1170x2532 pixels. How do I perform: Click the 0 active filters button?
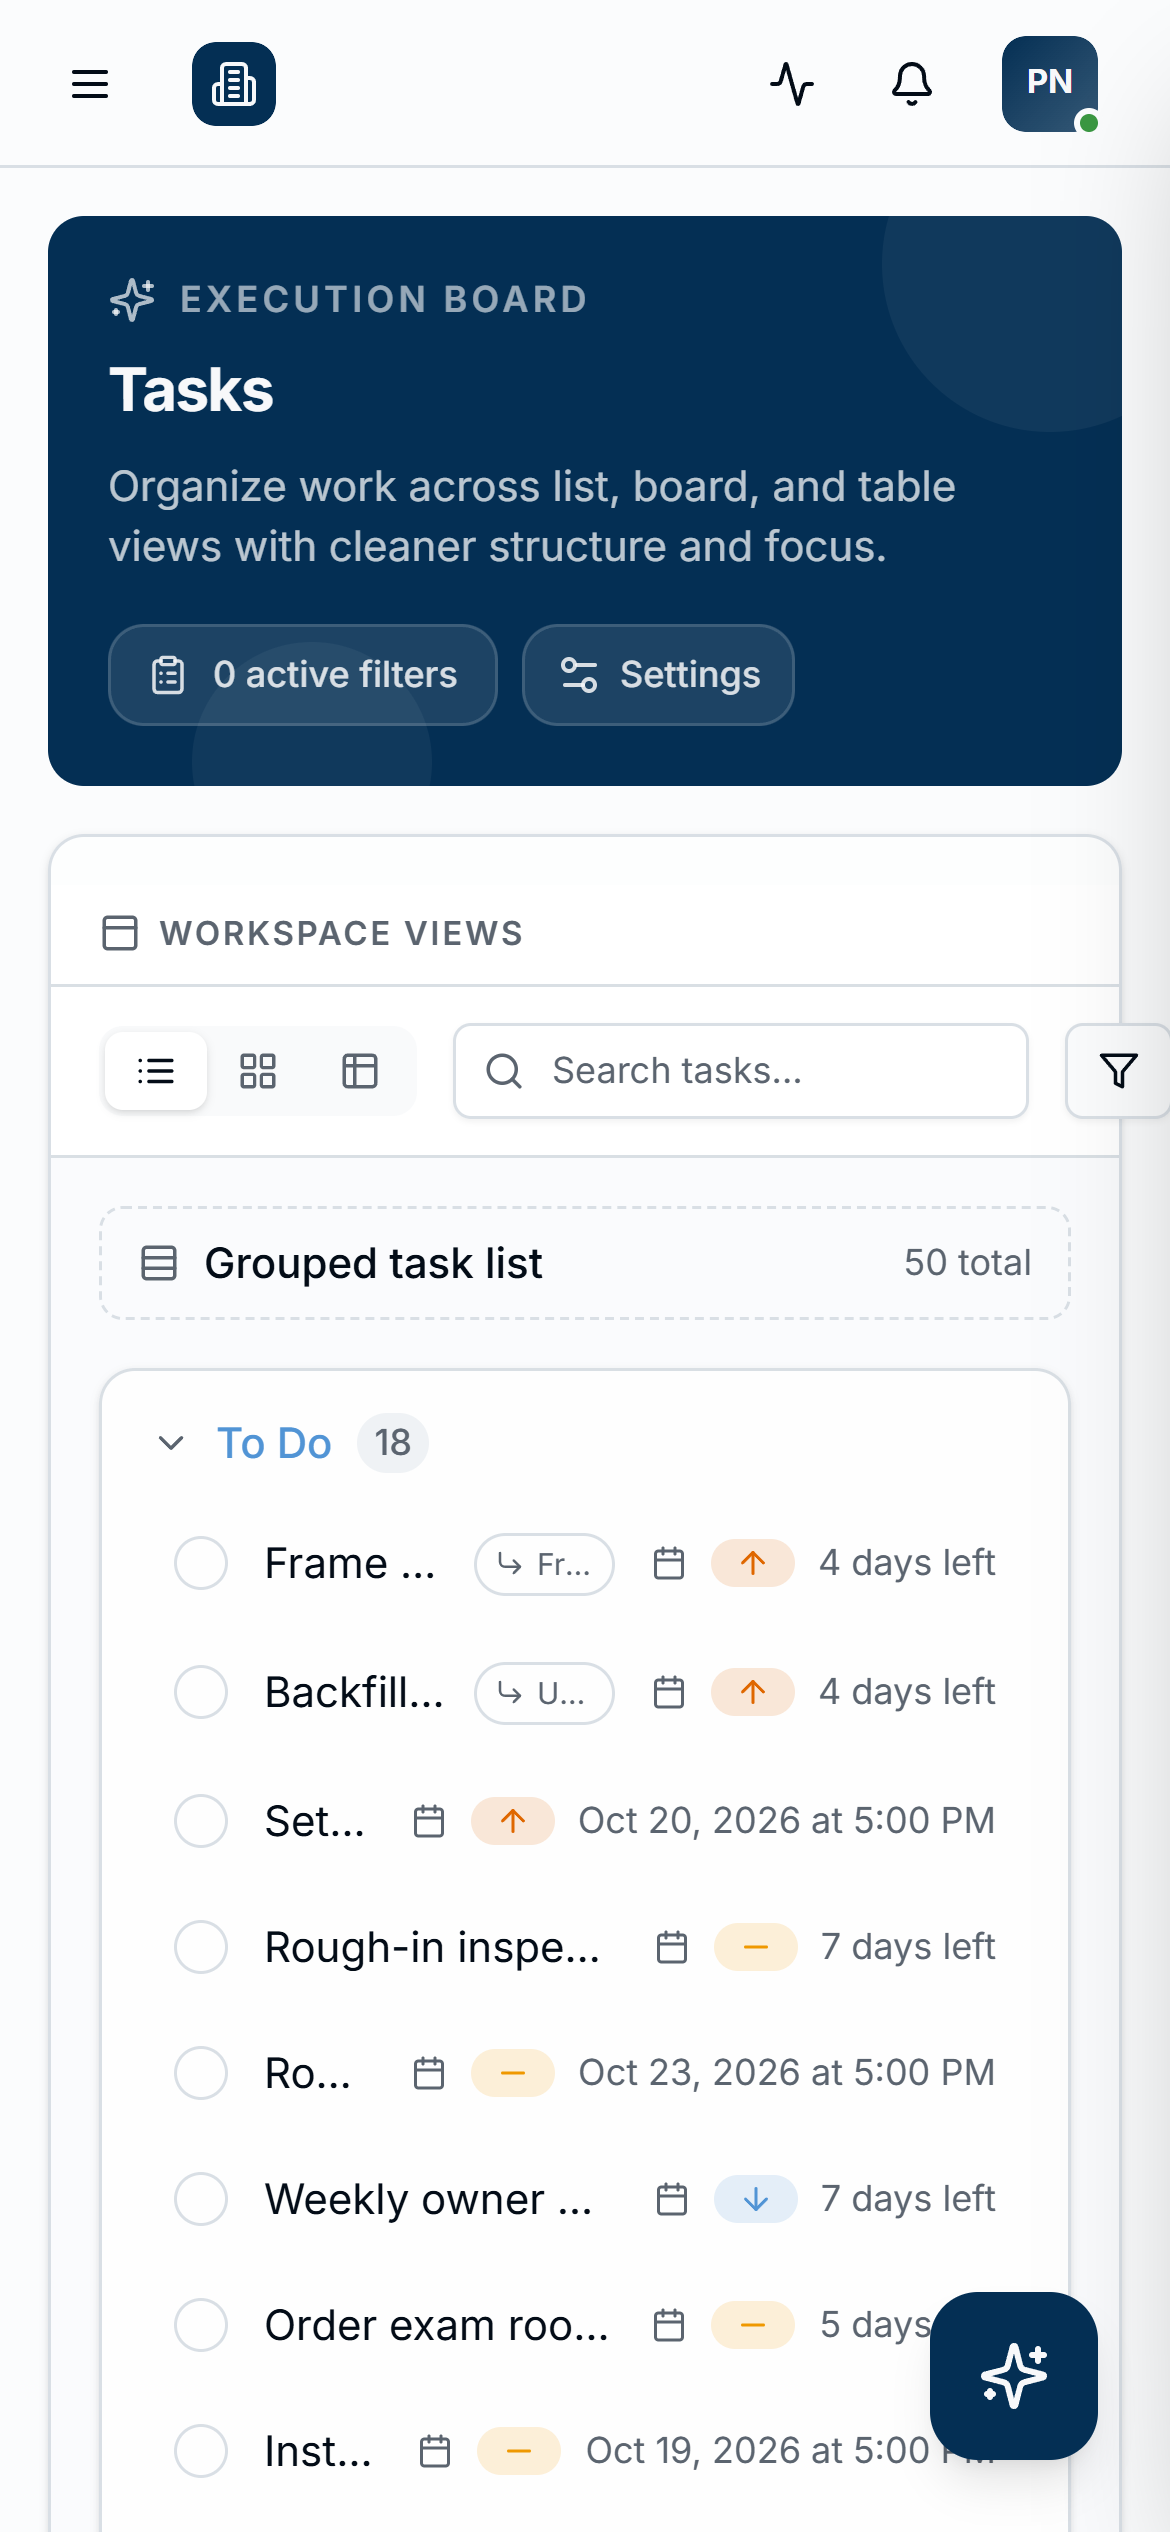coord(303,675)
